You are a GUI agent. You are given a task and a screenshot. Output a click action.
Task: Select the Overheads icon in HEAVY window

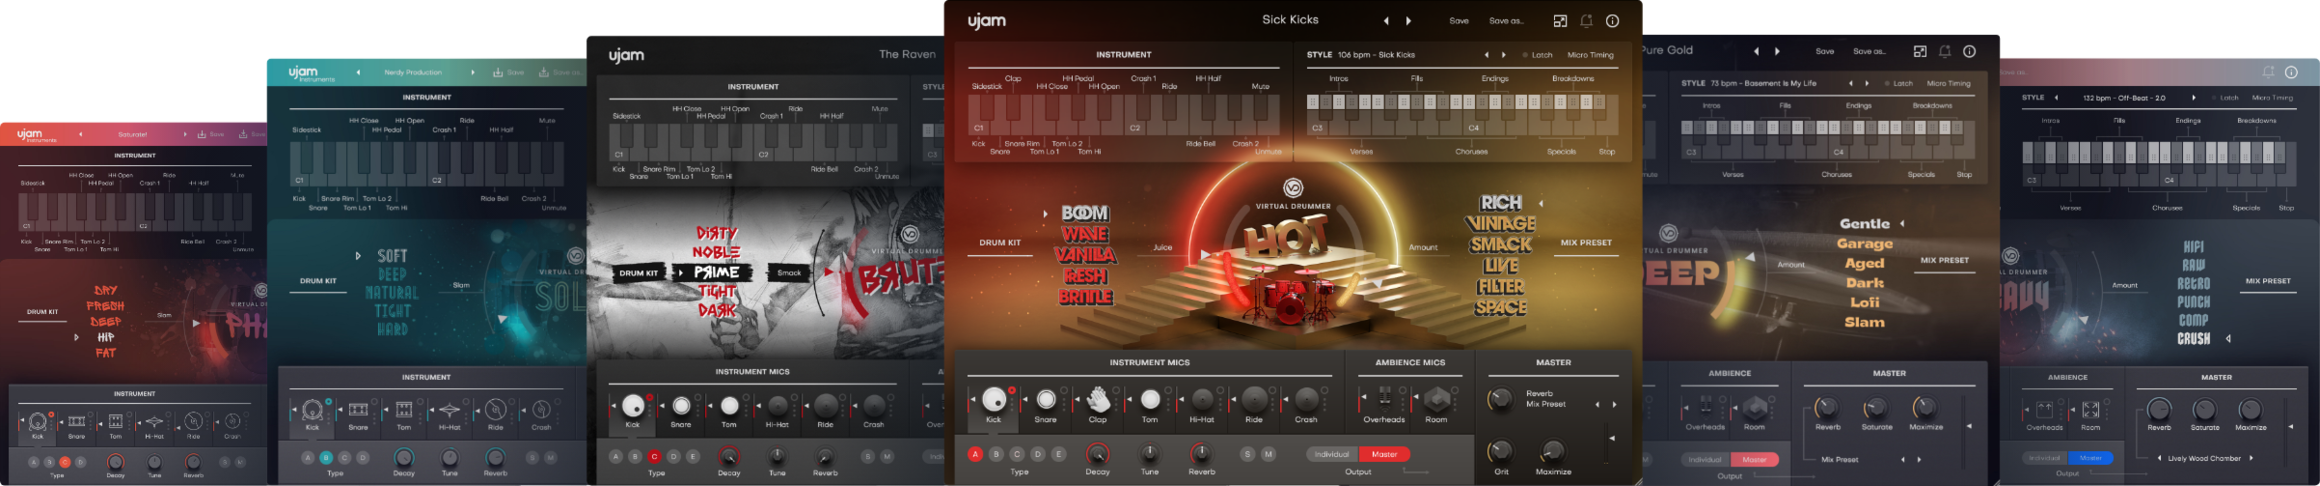2044,410
